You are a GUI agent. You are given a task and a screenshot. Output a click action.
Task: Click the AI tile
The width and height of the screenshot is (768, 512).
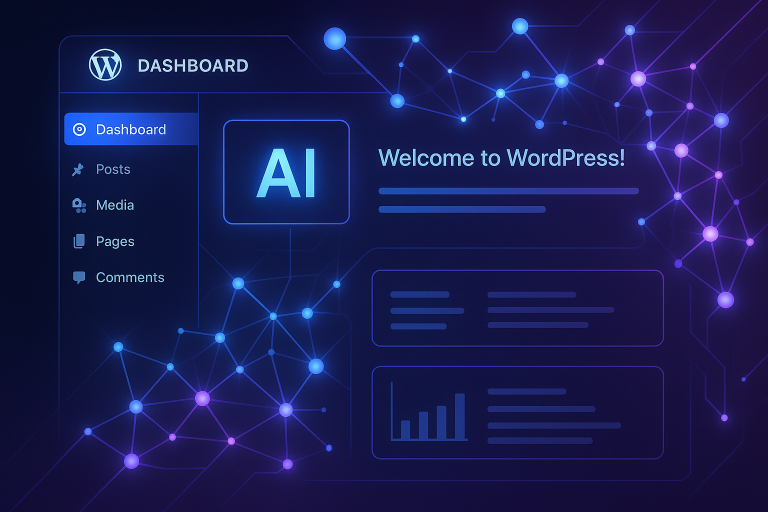pyautogui.click(x=287, y=172)
